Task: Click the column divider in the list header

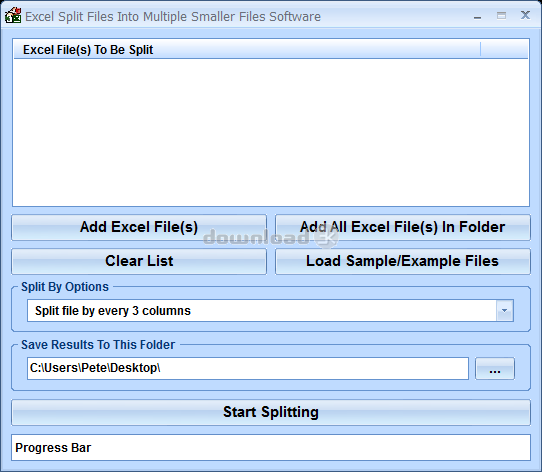Action: (480, 49)
